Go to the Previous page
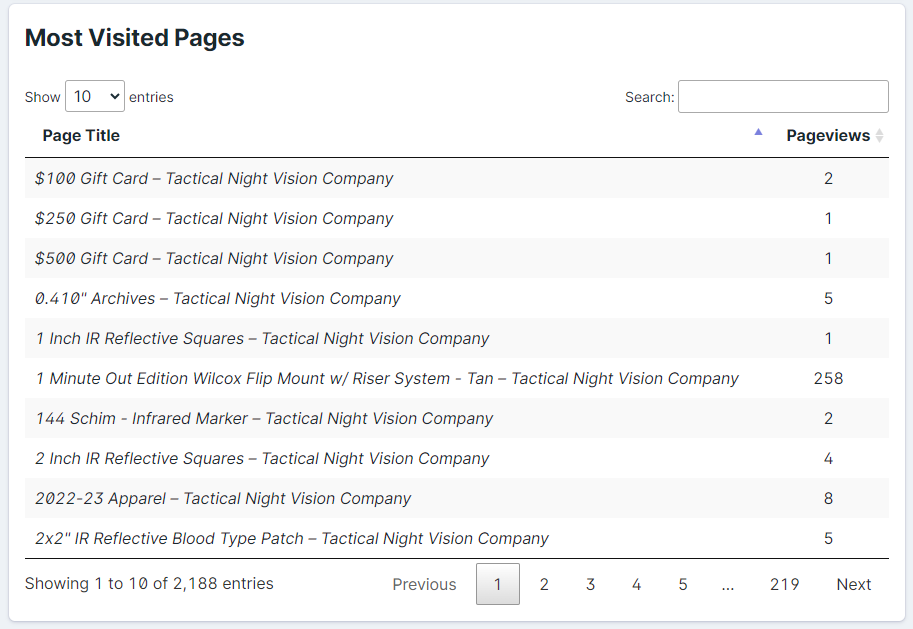Screen dimensions: 913x629 (x=424, y=584)
